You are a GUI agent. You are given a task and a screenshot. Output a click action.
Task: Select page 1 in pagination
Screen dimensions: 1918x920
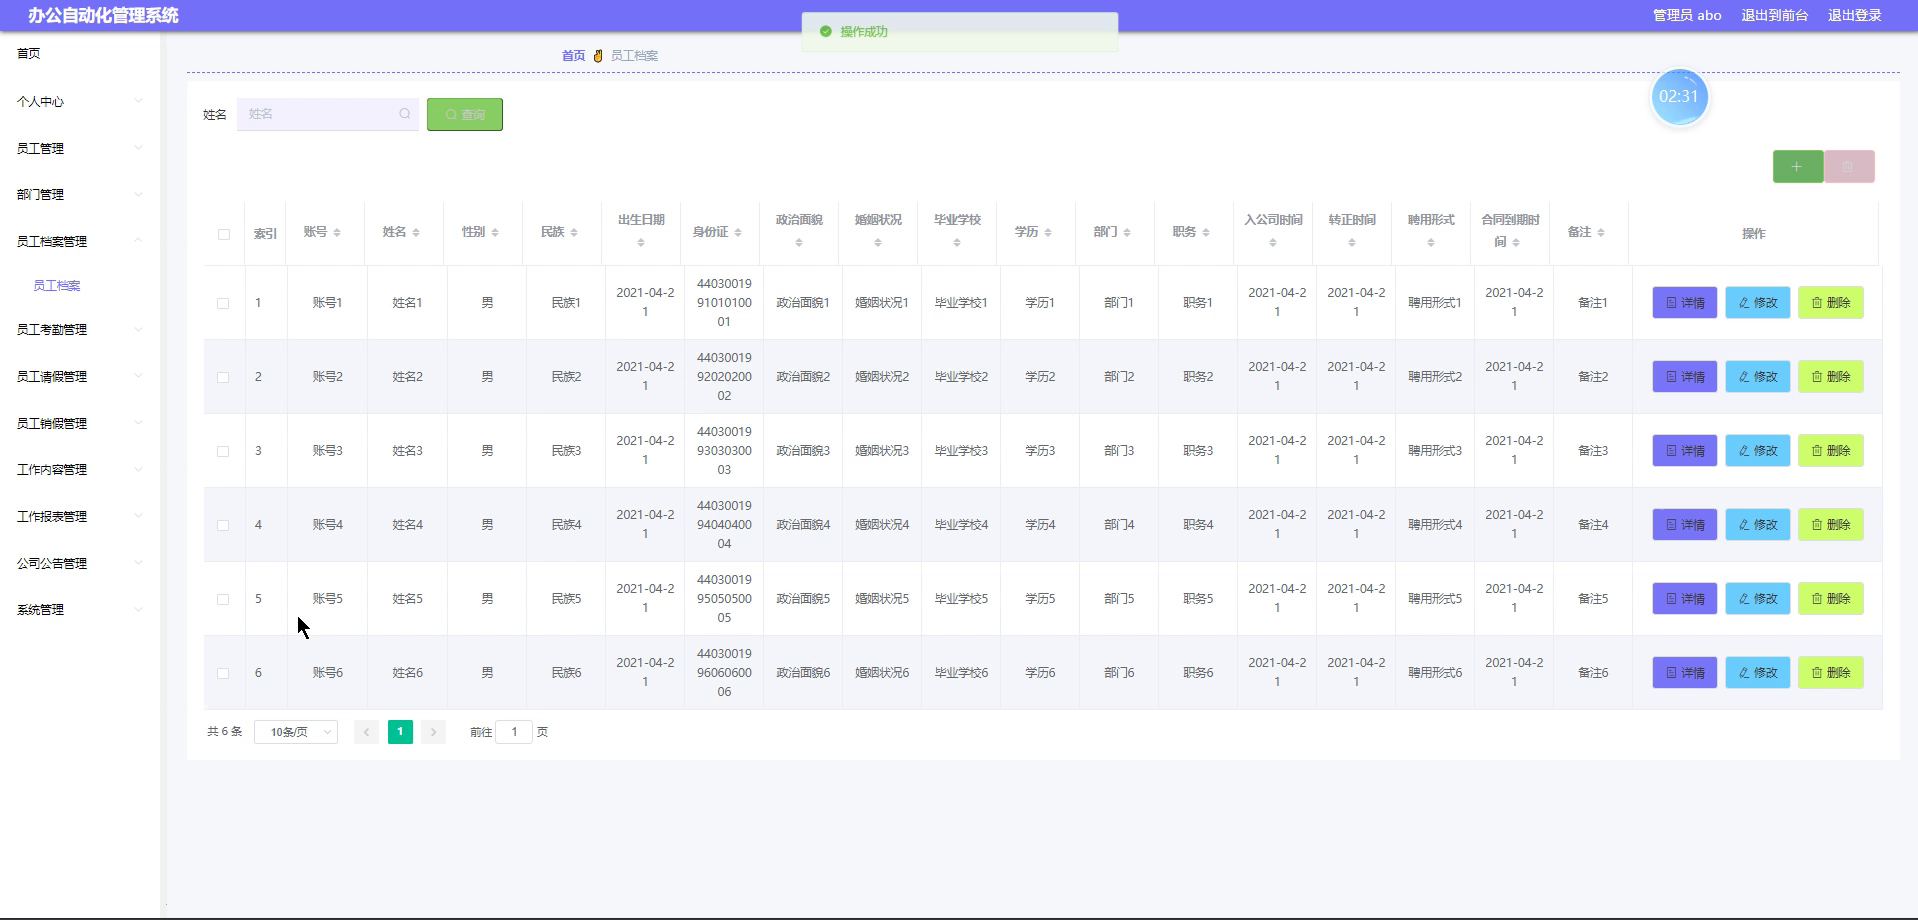400,732
